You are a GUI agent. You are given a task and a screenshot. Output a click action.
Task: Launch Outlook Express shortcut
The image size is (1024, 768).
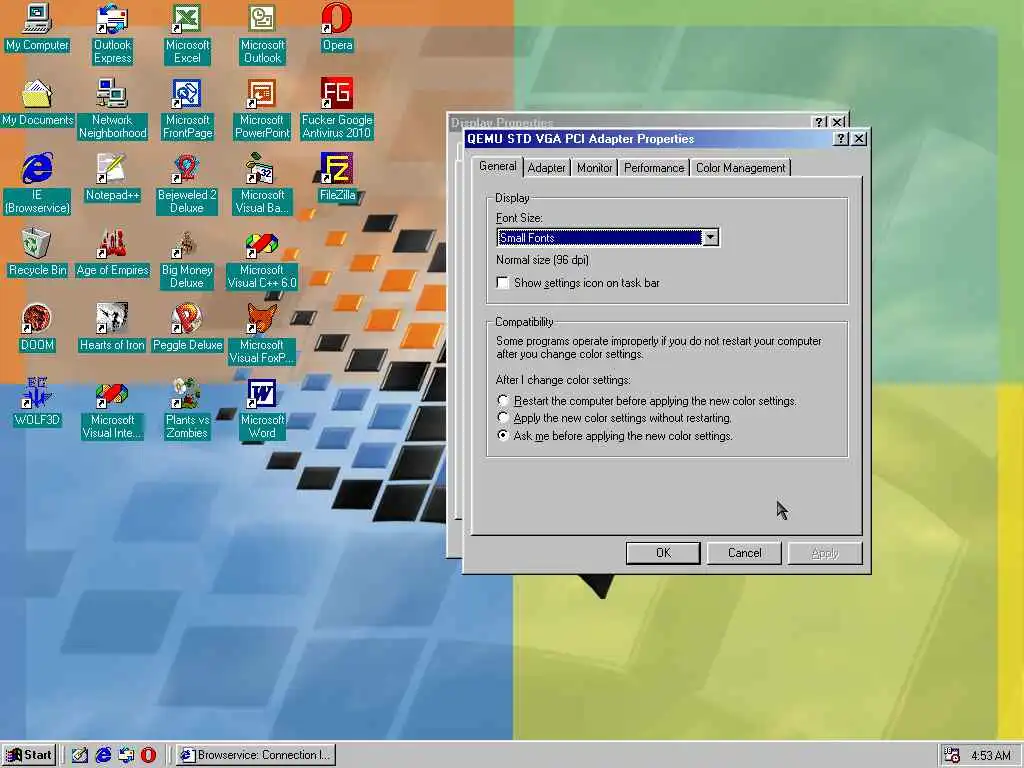[112, 34]
